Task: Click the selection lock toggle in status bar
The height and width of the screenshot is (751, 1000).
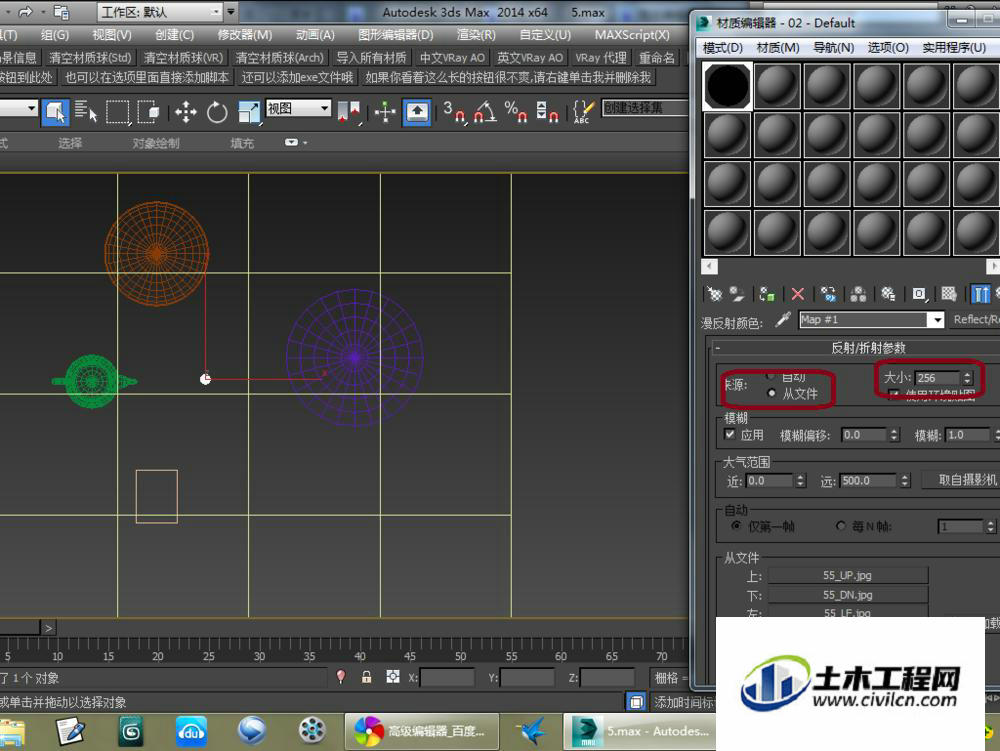Action: click(x=367, y=677)
